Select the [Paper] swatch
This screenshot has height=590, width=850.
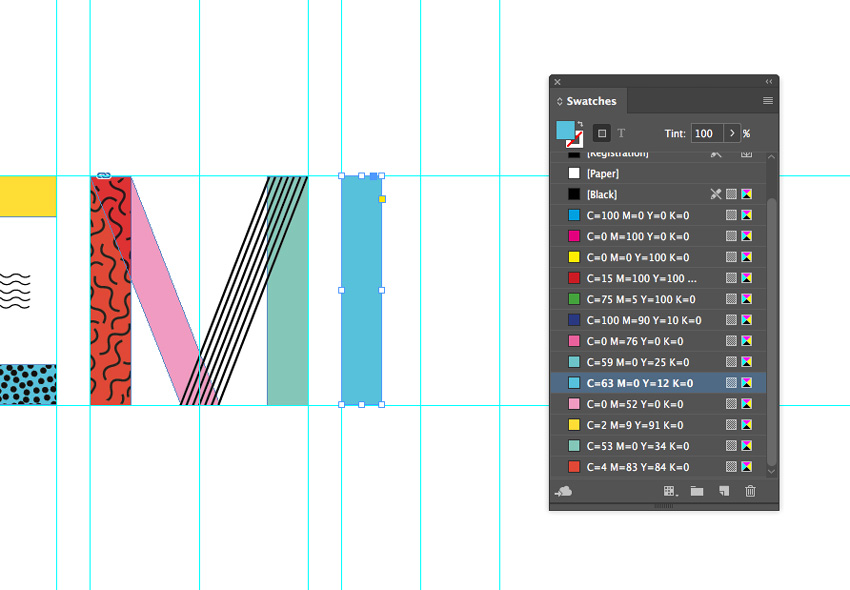[x=658, y=174]
